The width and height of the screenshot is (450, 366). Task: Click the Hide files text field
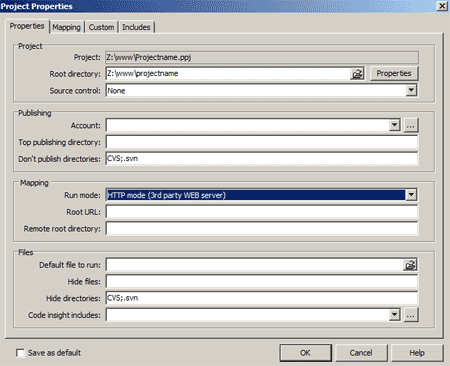click(262, 281)
